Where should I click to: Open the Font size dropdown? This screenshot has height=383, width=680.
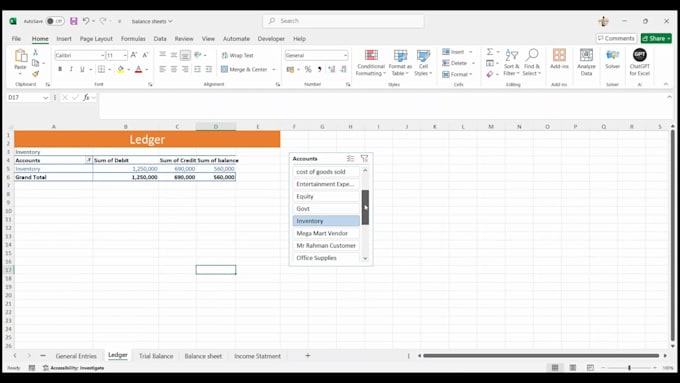(x=125, y=55)
